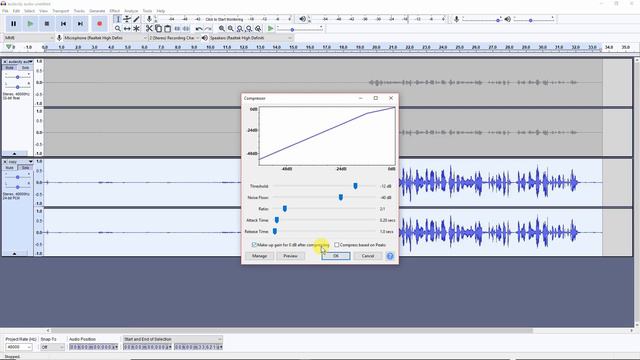The height and width of the screenshot is (360, 640).
Task: Click Fit Project to Width icon
Action: click(x=249, y=29)
